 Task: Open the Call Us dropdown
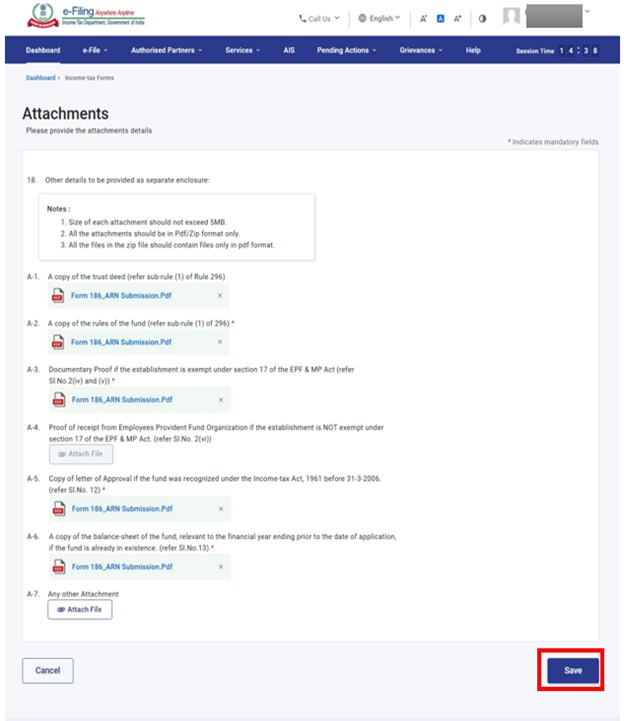click(x=319, y=18)
